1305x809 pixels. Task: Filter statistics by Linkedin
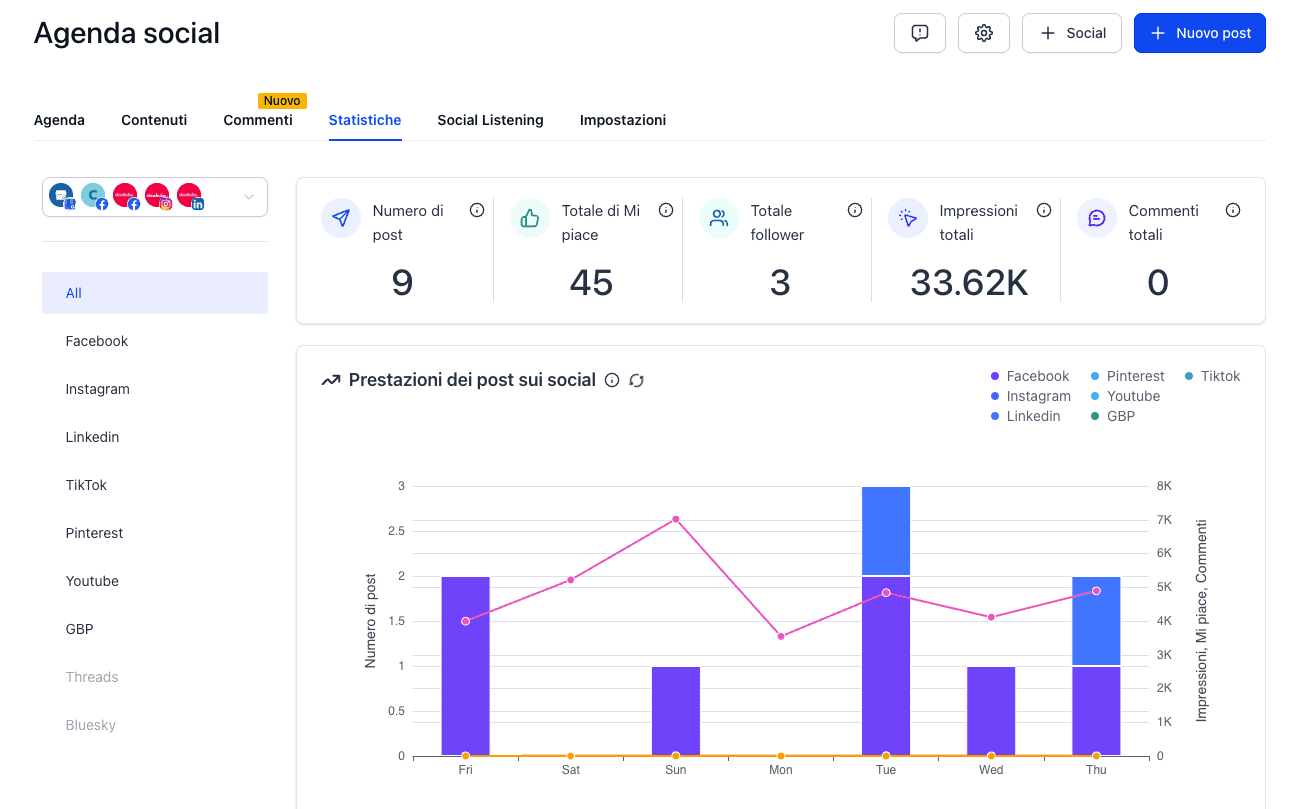155,437
